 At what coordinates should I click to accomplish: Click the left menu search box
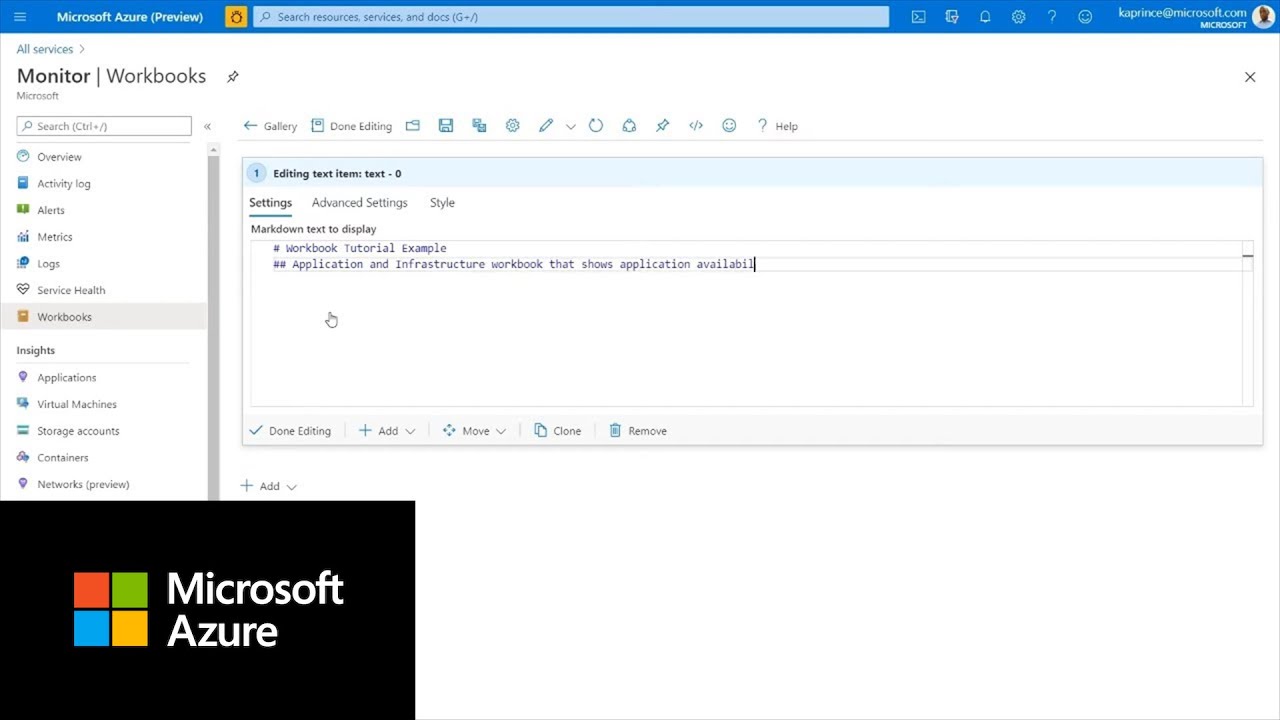tap(104, 126)
